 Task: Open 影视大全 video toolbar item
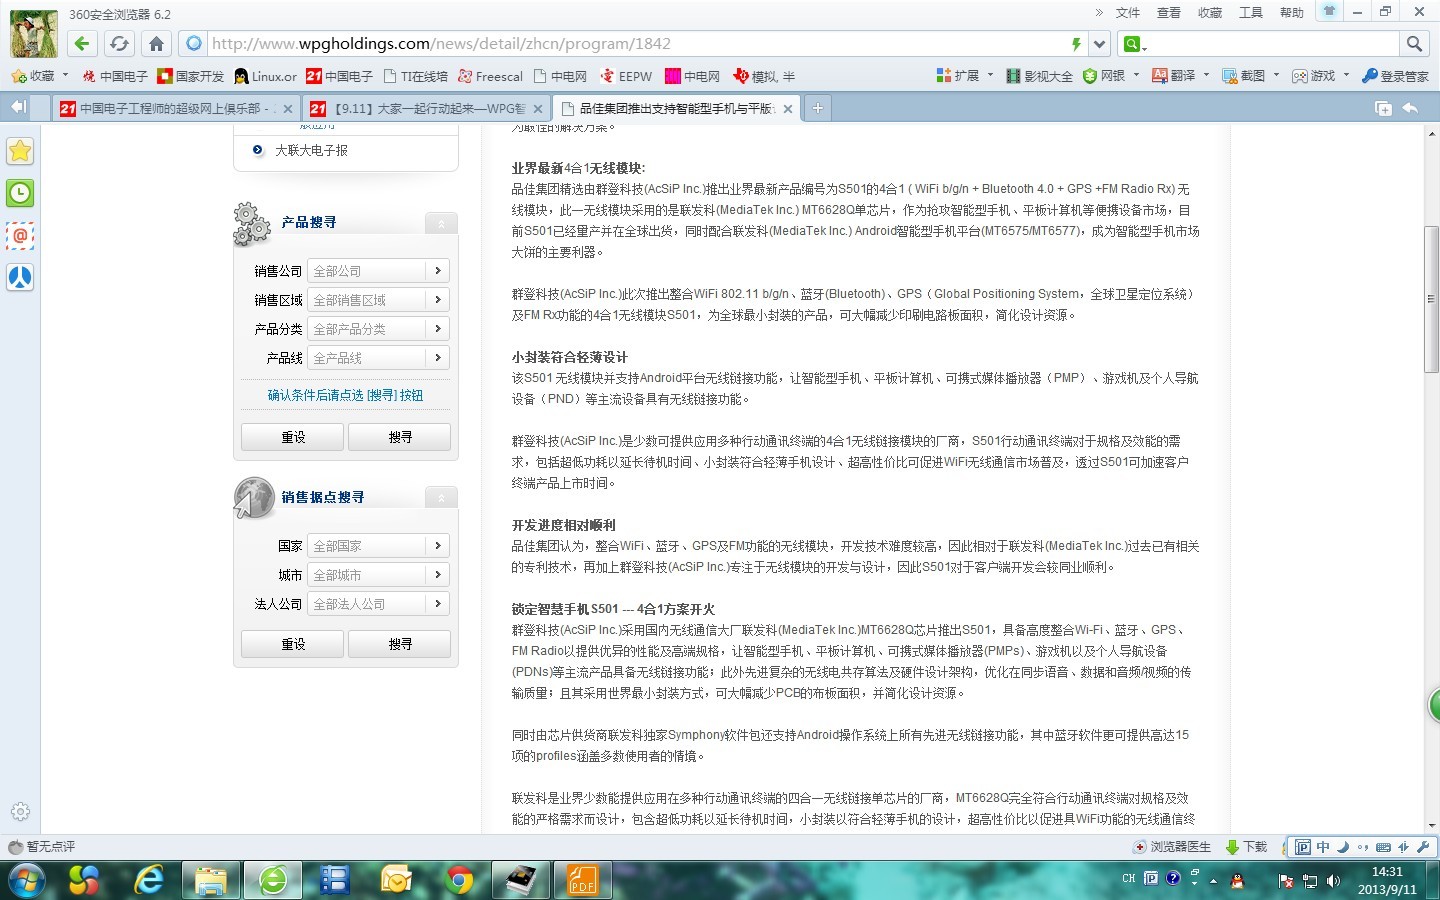1039,76
